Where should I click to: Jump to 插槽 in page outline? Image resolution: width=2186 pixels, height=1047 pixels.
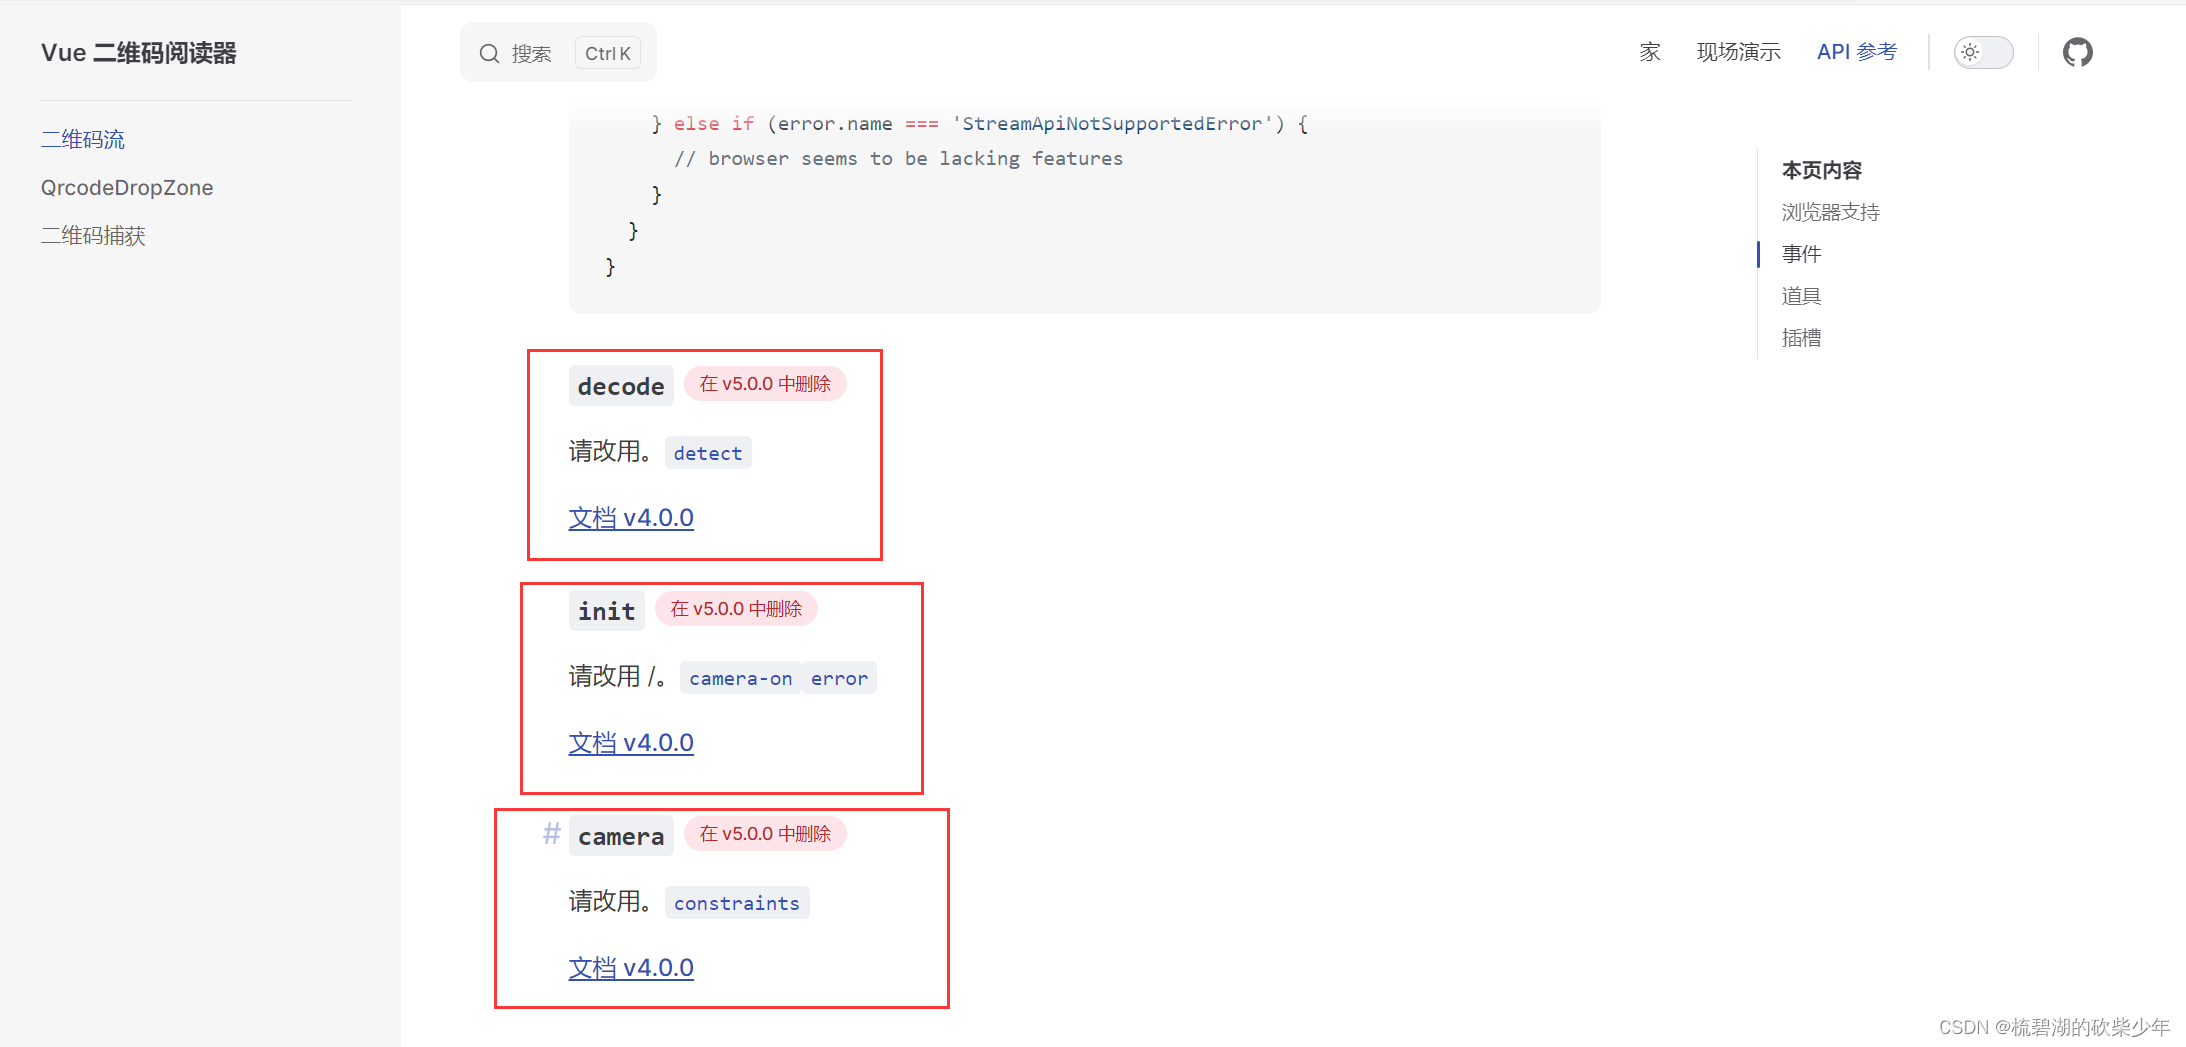(x=1801, y=338)
